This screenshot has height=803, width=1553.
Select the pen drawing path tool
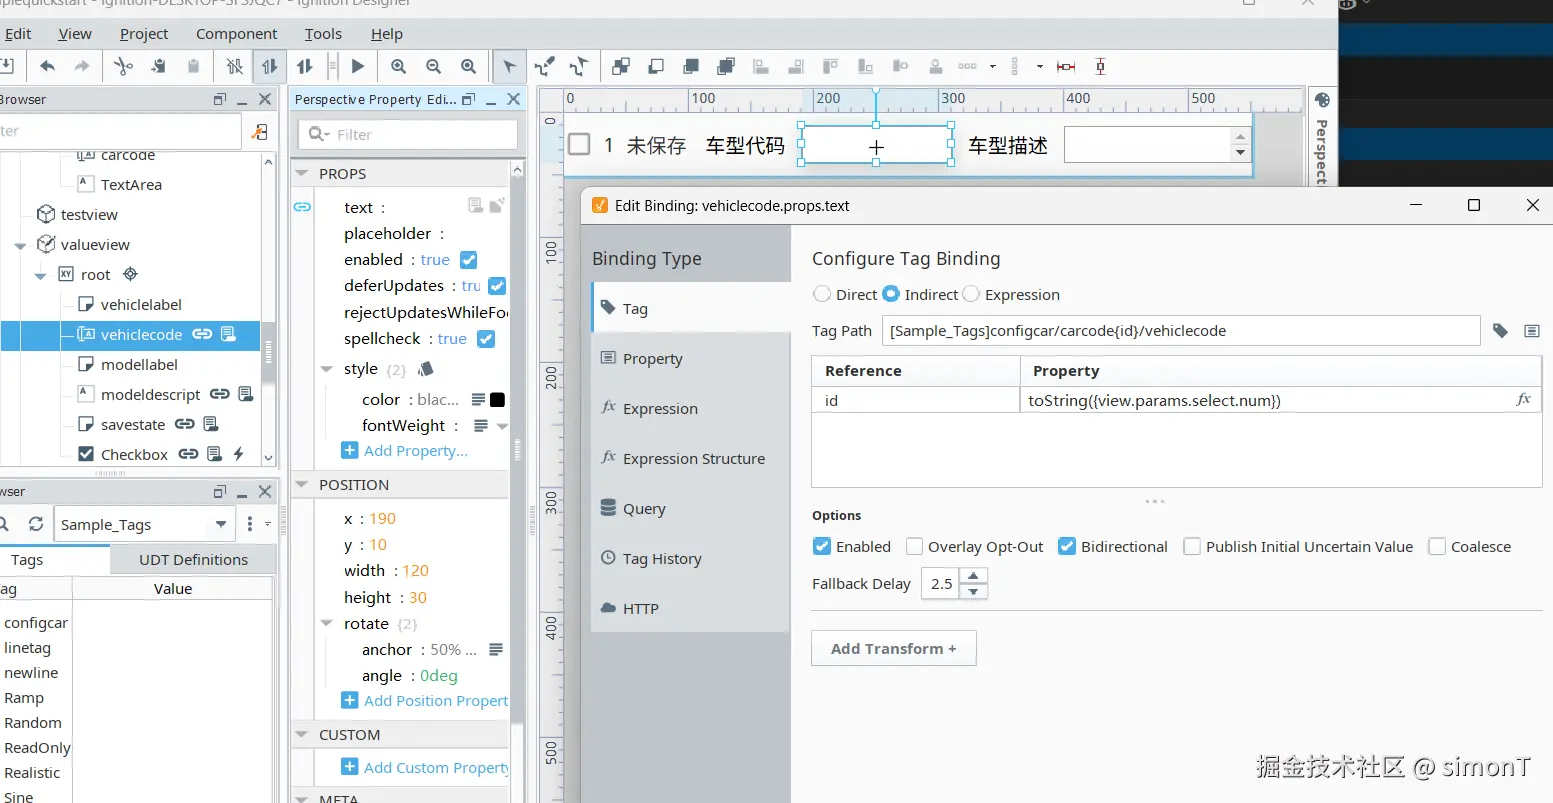544,66
